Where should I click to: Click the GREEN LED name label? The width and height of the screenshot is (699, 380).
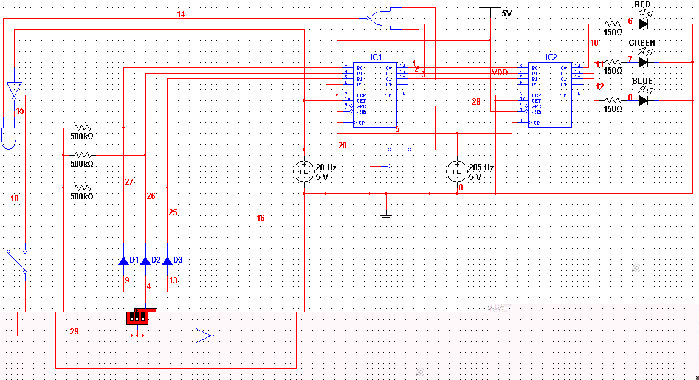tap(642, 43)
